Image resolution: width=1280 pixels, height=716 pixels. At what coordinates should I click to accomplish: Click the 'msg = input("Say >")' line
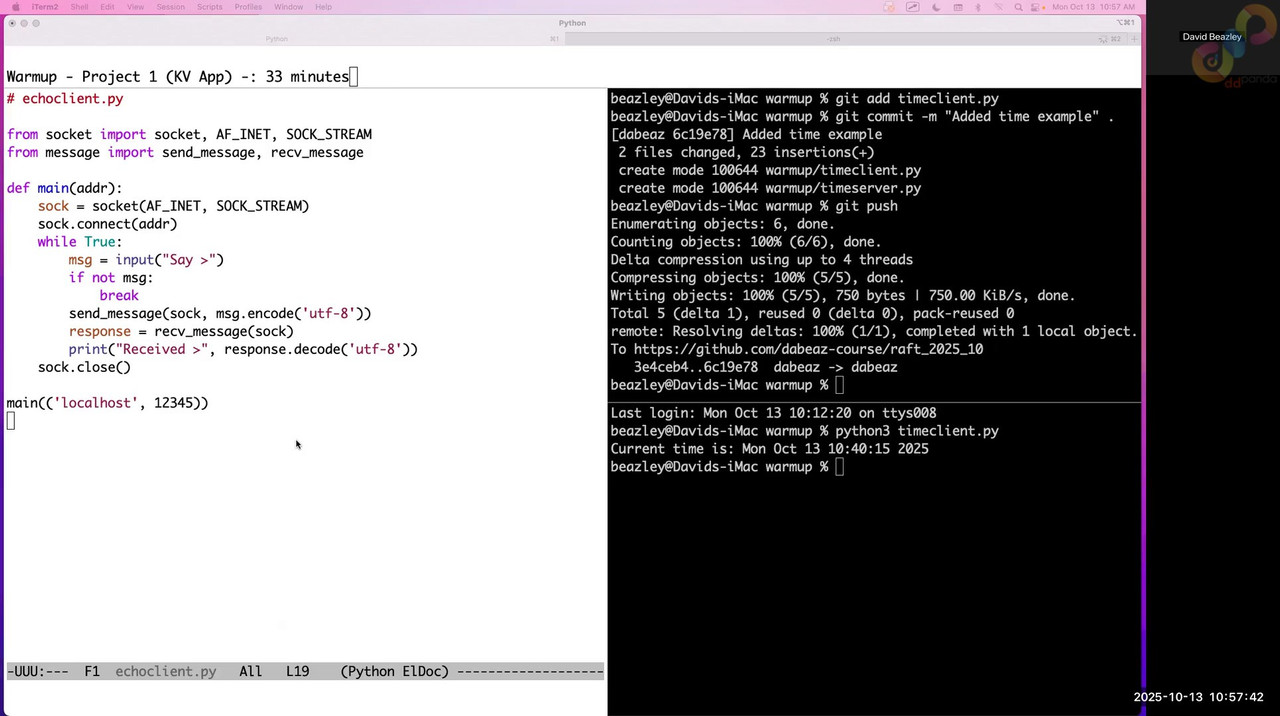coord(146,260)
